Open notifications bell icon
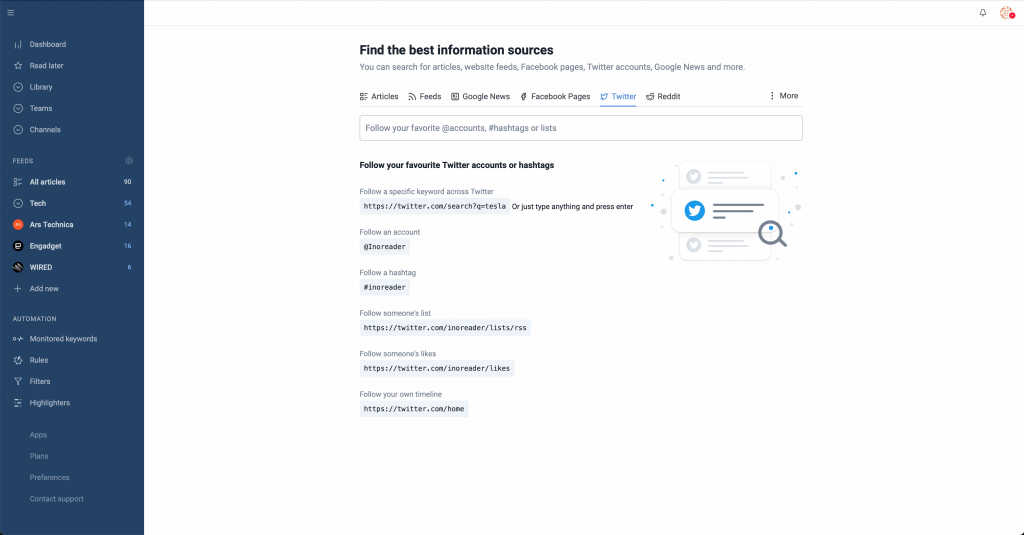Image resolution: width=1024 pixels, height=535 pixels. tap(982, 12)
